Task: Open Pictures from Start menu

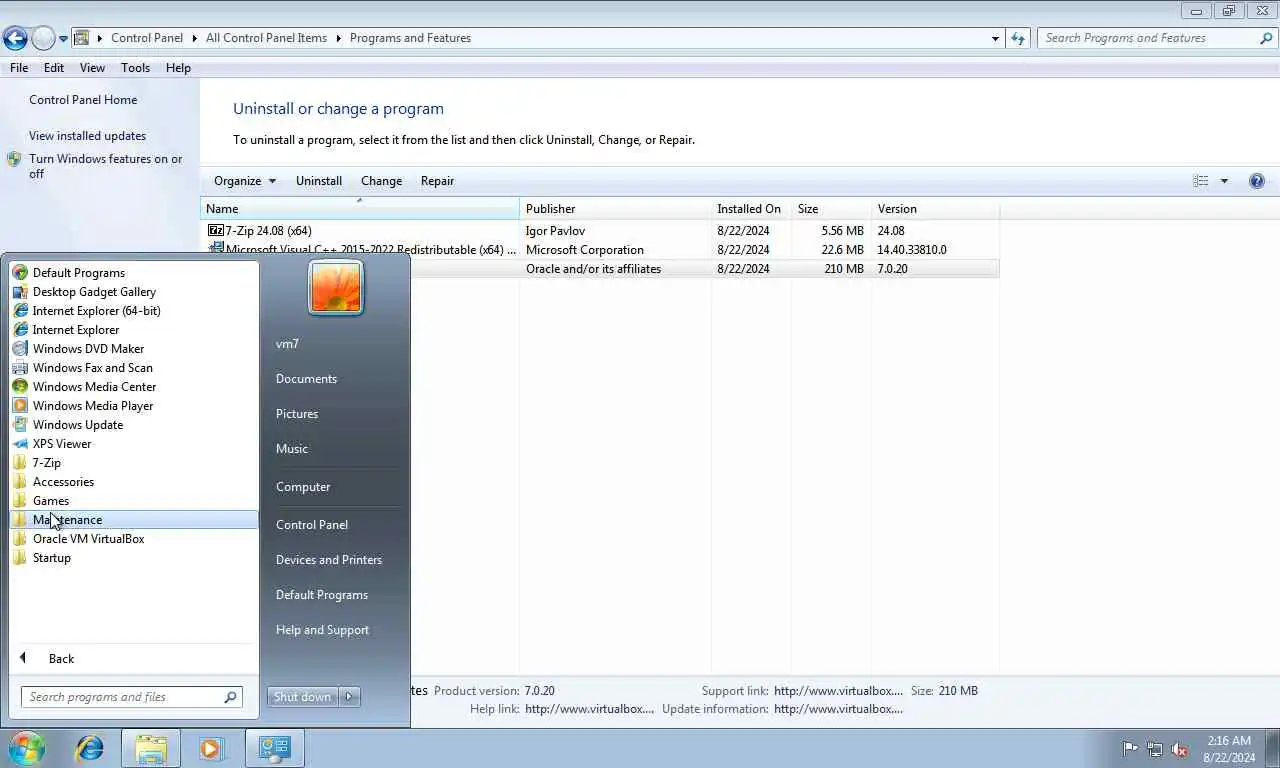Action: tap(297, 413)
